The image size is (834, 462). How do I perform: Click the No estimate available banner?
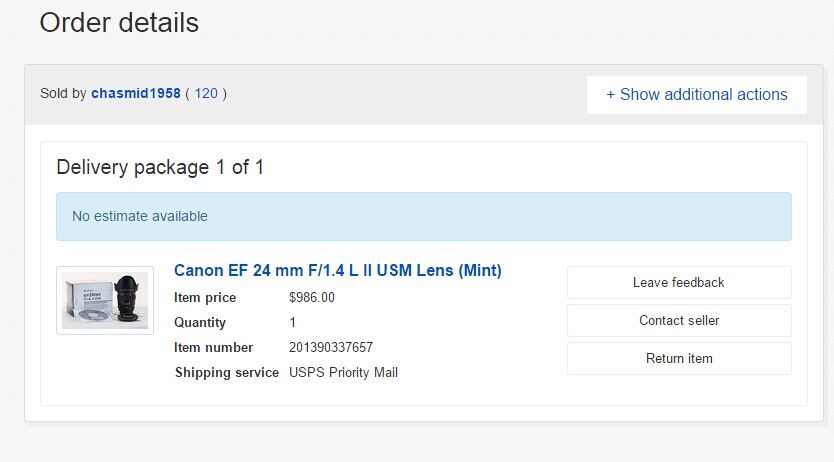(424, 216)
